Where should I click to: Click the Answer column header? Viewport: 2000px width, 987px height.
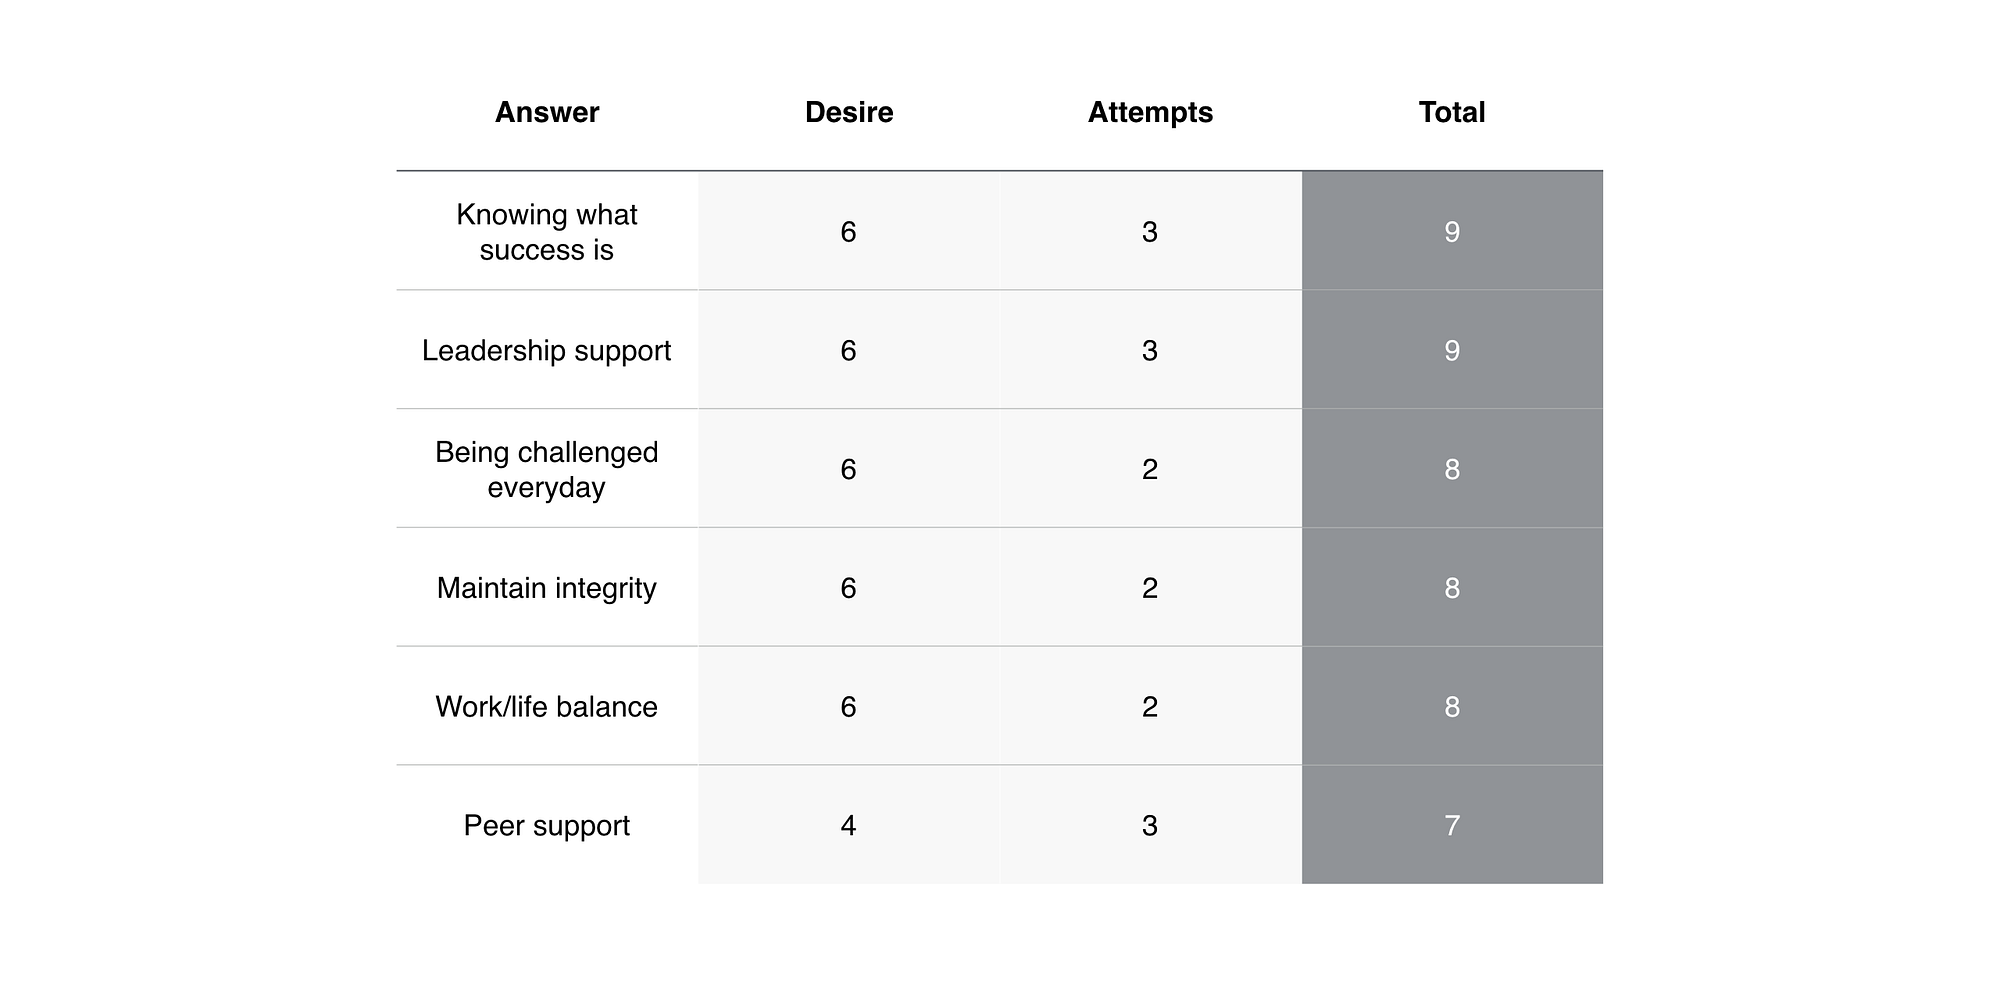(547, 112)
